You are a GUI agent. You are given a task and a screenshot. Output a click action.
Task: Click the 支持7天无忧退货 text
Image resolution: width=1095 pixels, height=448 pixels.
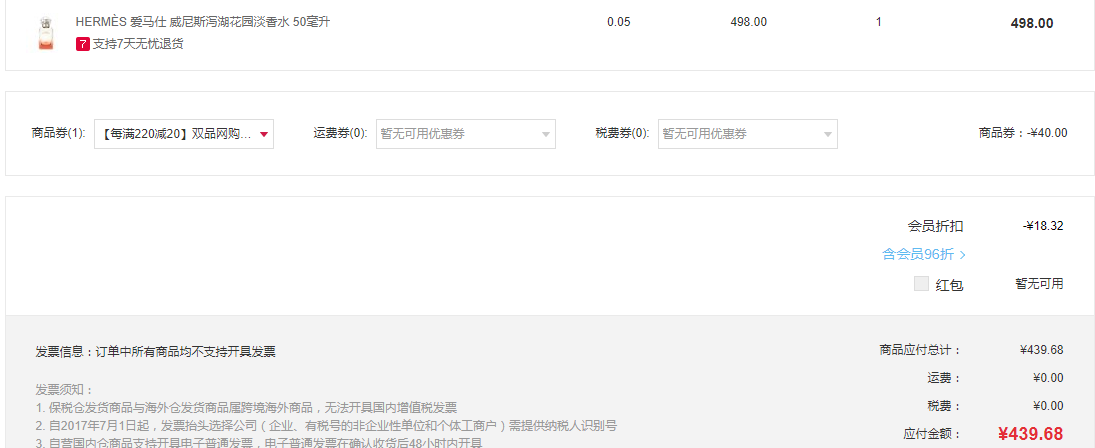(138, 44)
